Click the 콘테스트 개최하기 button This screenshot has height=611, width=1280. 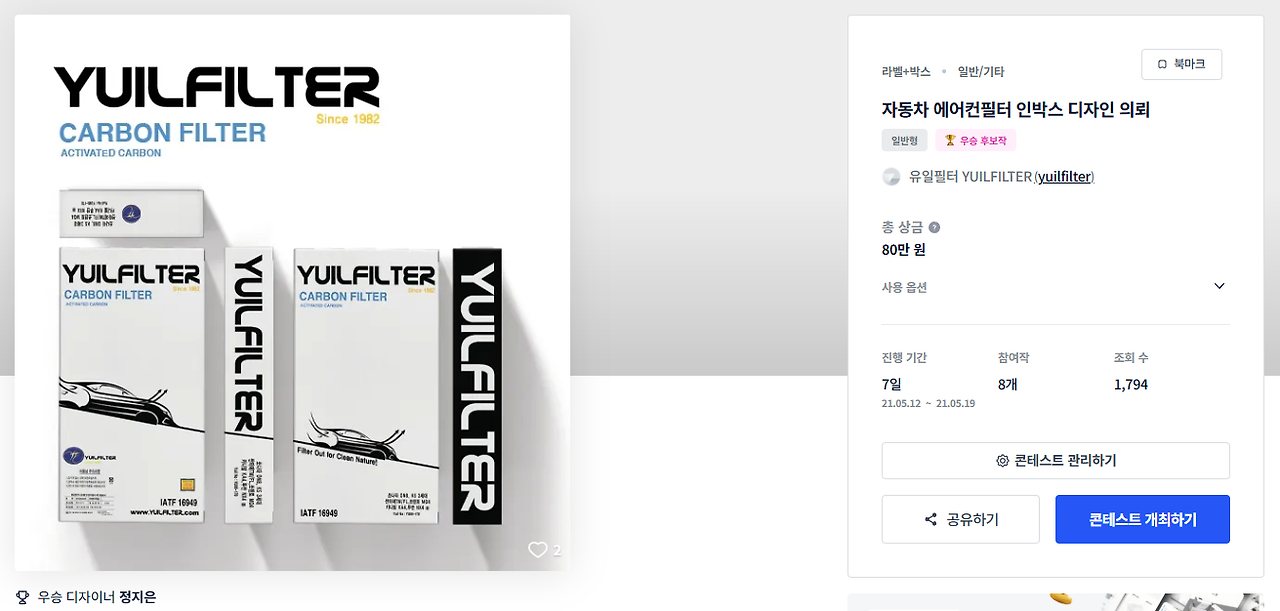[1142, 519]
